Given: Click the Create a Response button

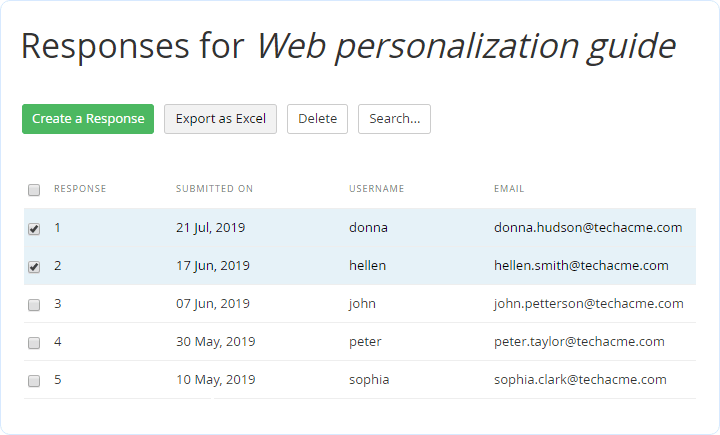Looking at the screenshot, I should click(x=88, y=119).
